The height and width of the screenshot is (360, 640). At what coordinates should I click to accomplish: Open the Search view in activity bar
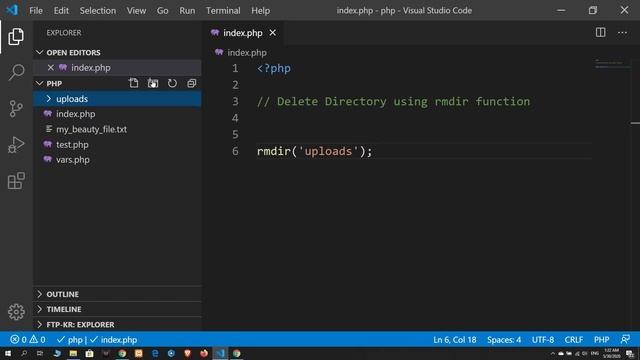[x=16, y=72]
